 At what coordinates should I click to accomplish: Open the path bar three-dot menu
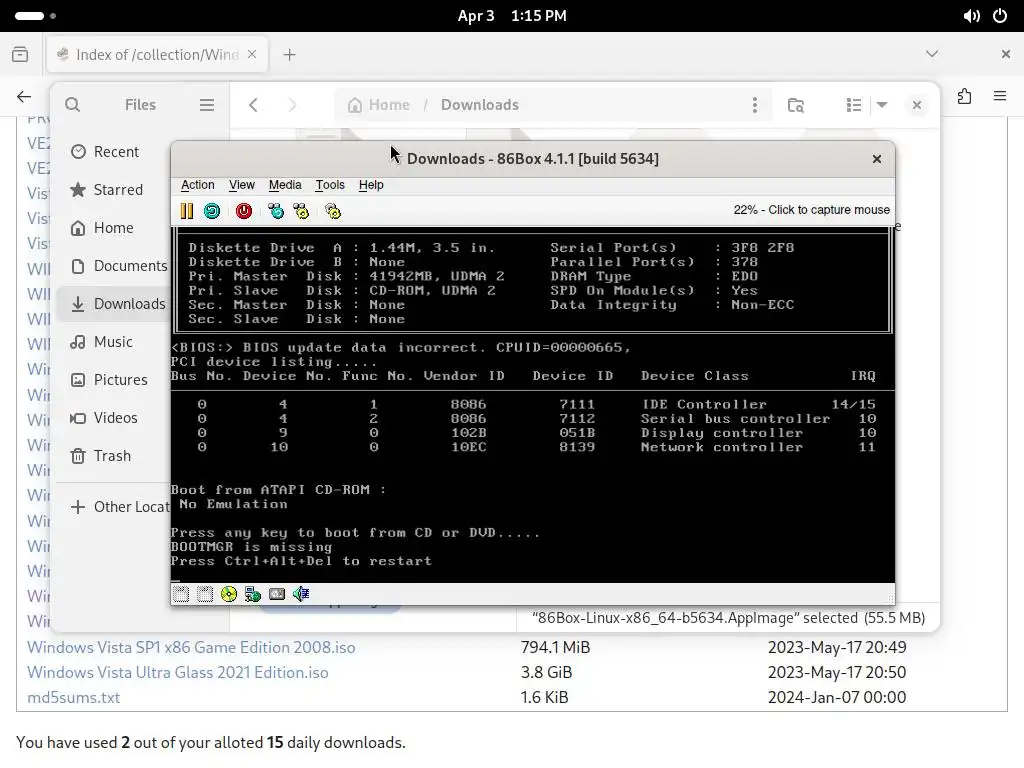(x=754, y=104)
